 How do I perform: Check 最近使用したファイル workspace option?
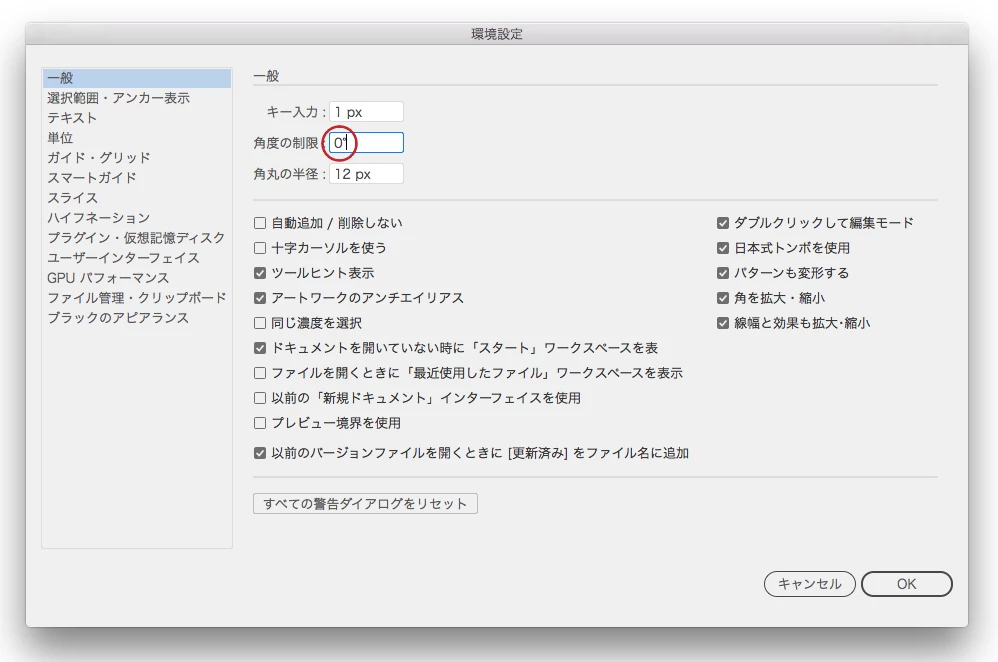point(260,373)
